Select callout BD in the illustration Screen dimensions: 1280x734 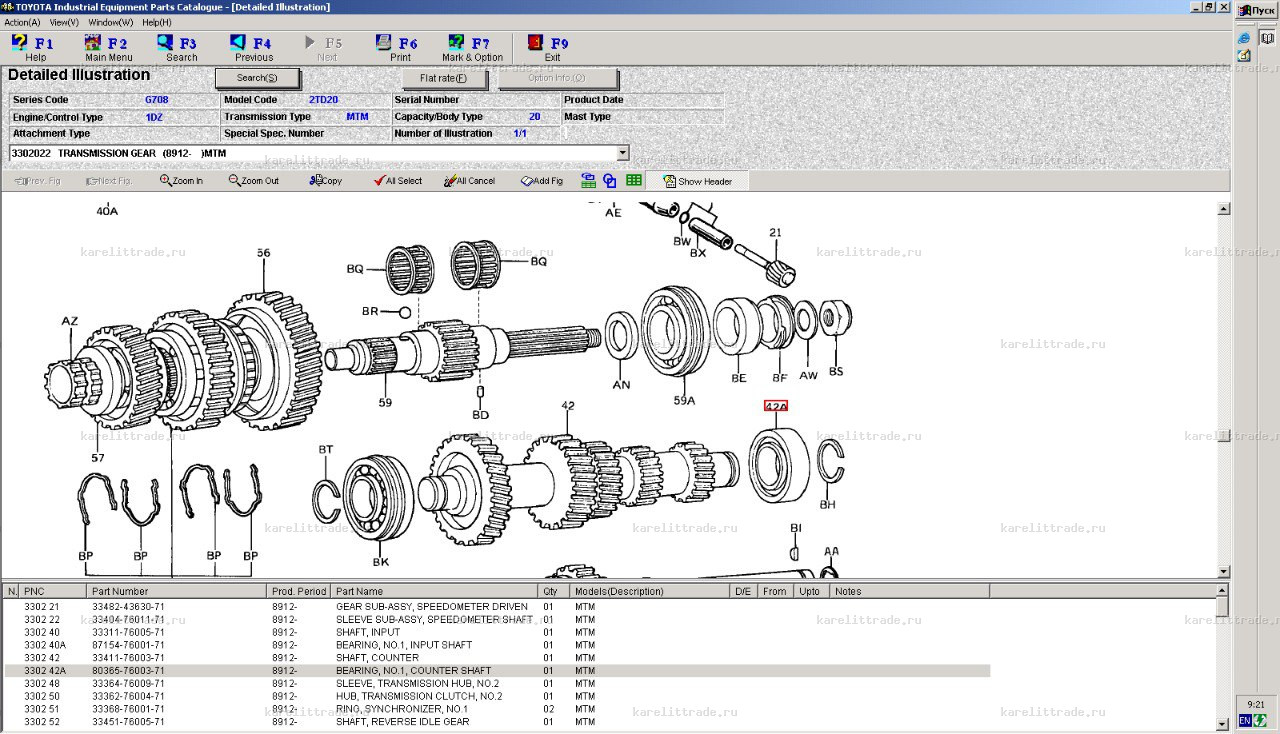(480, 413)
